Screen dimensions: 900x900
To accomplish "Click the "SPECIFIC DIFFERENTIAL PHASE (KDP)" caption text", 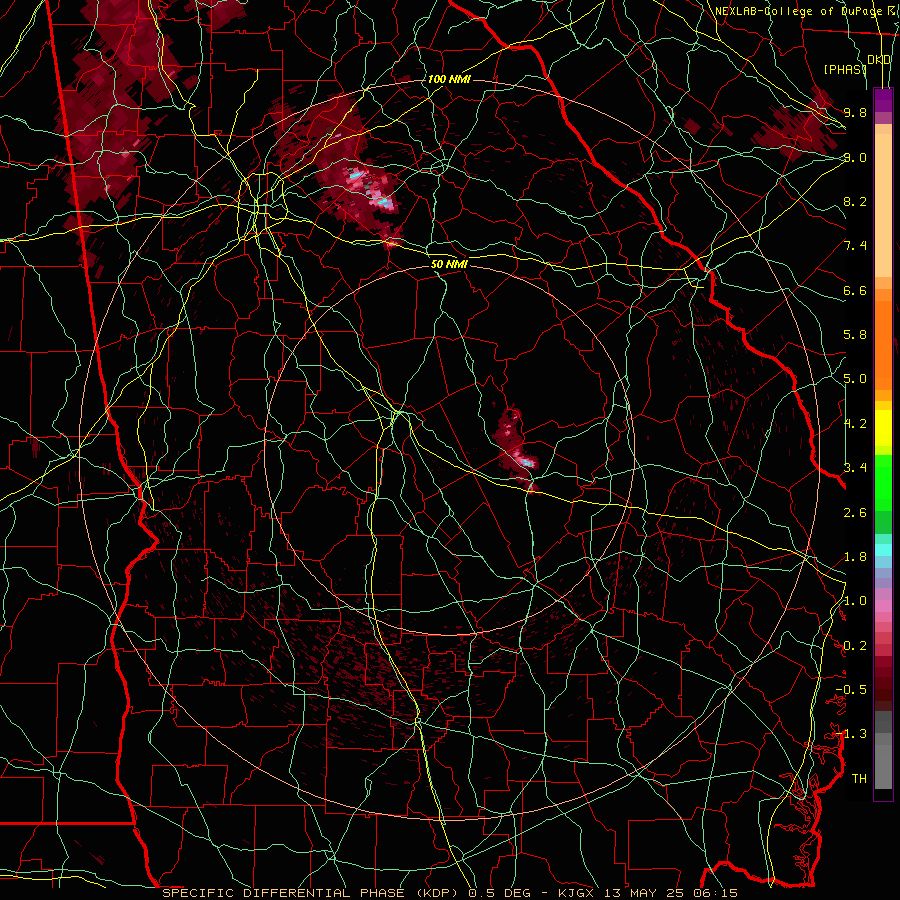I will tap(313, 893).
